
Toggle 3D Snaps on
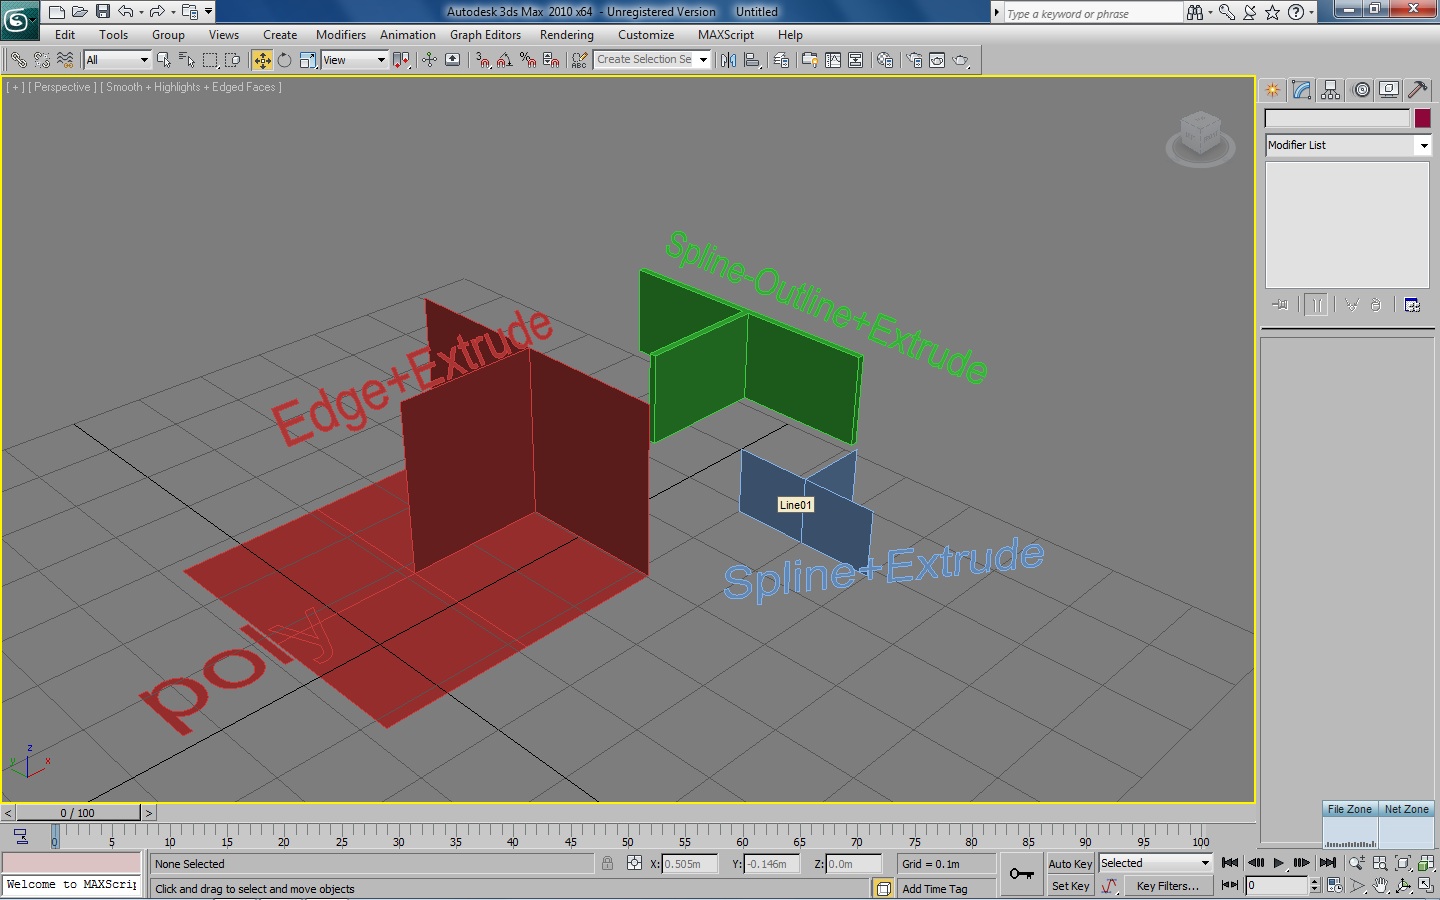click(482, 60)
